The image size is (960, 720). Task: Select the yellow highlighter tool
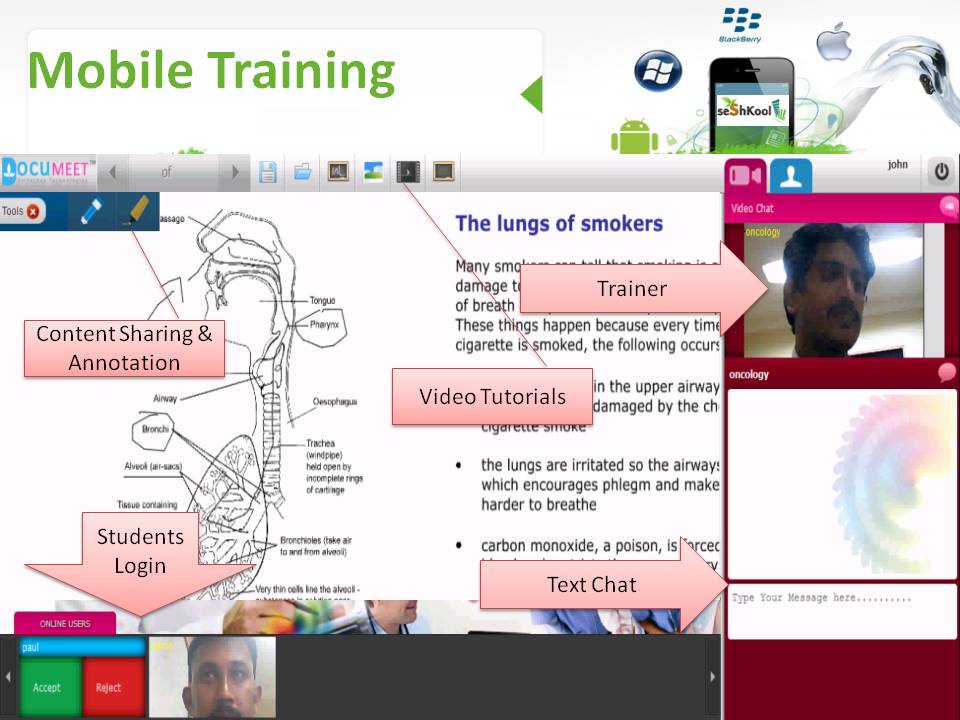(138, 211)
